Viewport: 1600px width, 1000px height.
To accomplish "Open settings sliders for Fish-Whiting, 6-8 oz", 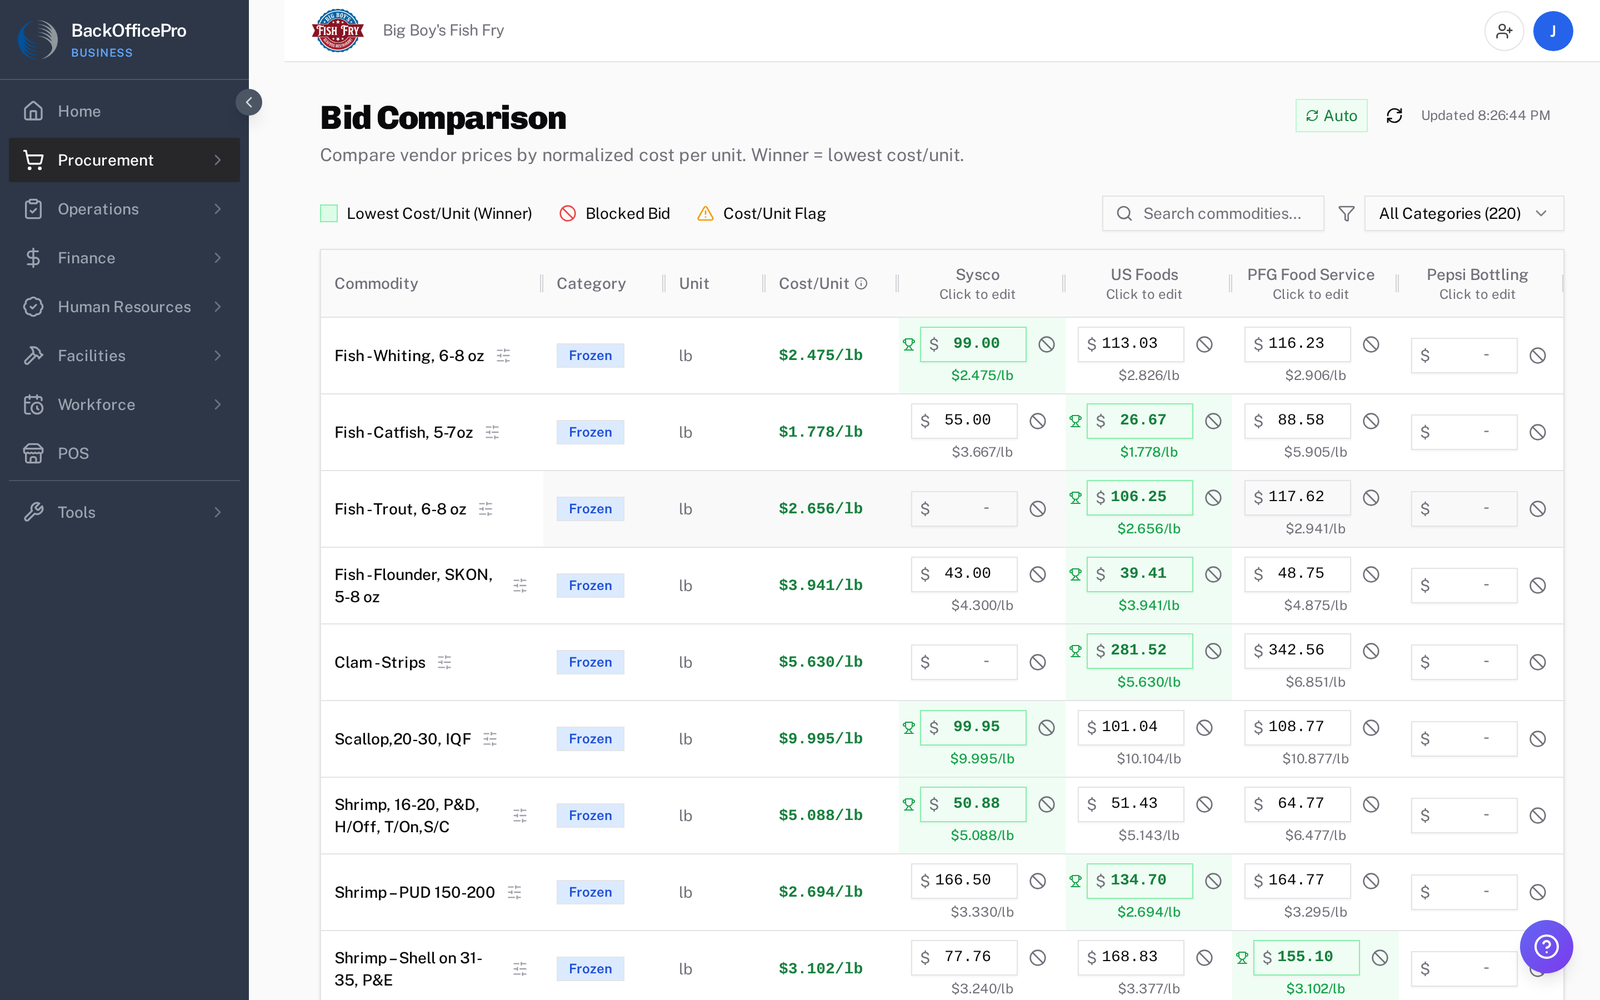I will [x=503, y=356].
